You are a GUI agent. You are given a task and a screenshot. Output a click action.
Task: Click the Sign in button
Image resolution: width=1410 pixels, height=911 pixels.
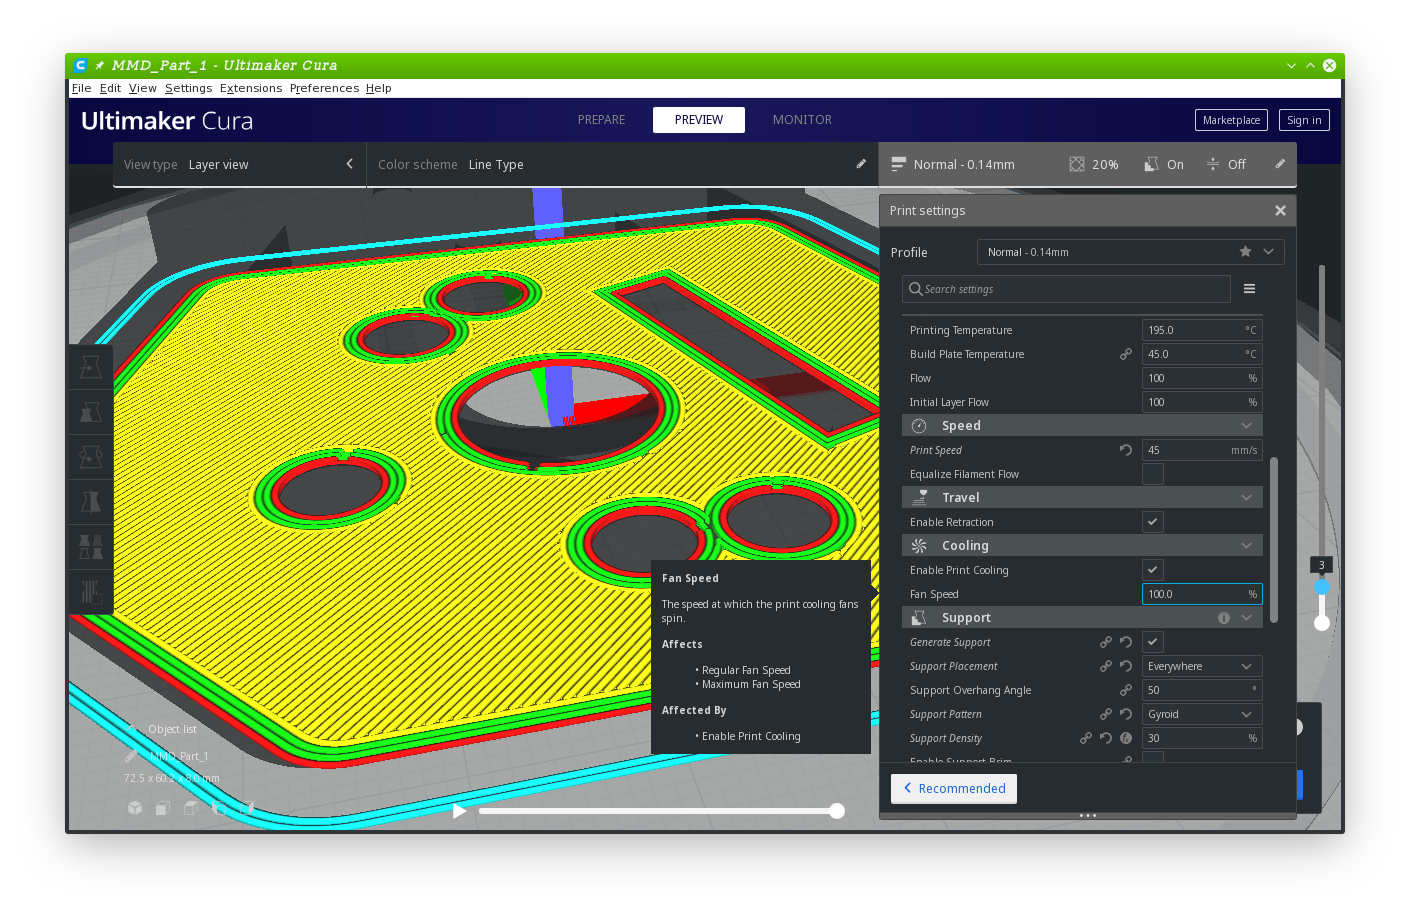[1304, 120]
